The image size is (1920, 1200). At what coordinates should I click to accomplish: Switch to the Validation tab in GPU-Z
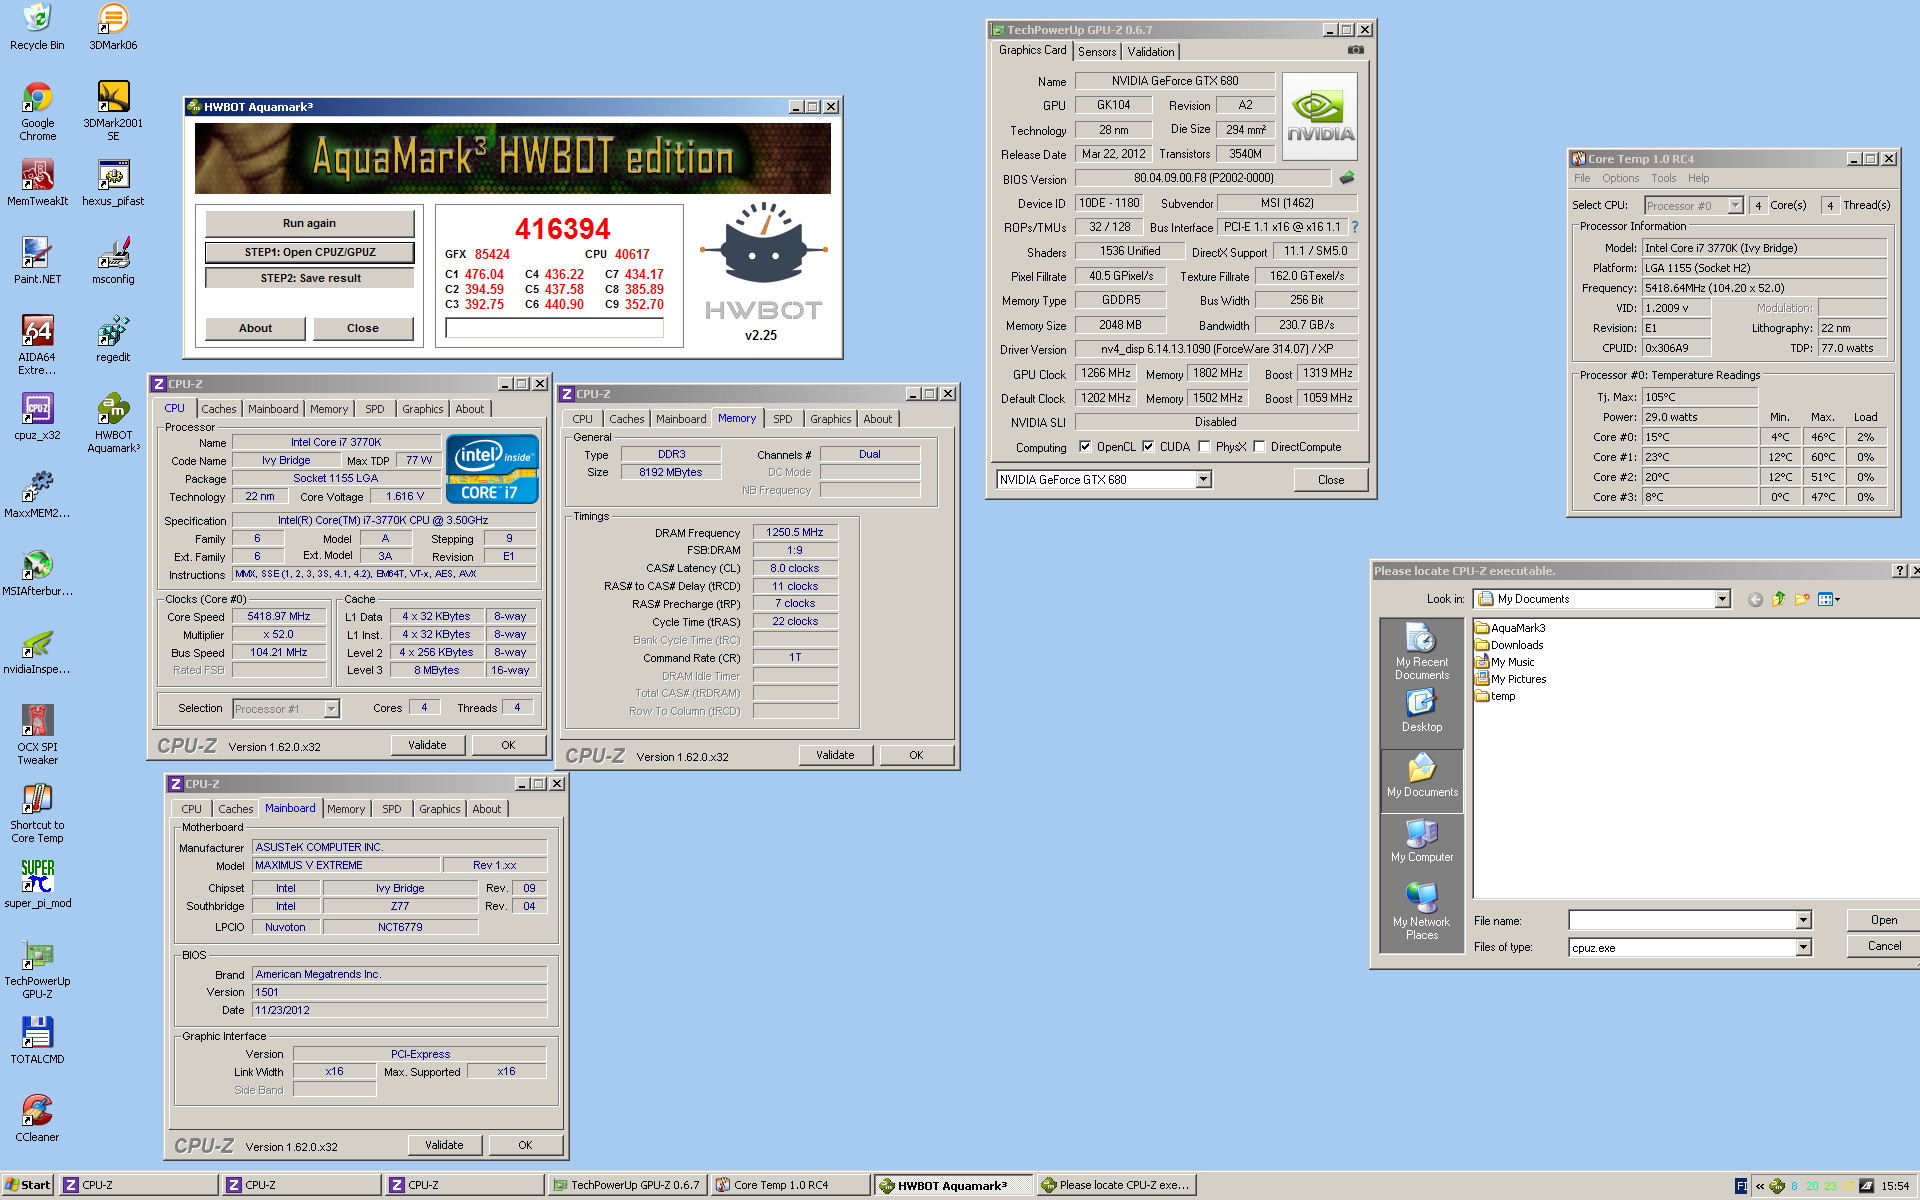1151,52
